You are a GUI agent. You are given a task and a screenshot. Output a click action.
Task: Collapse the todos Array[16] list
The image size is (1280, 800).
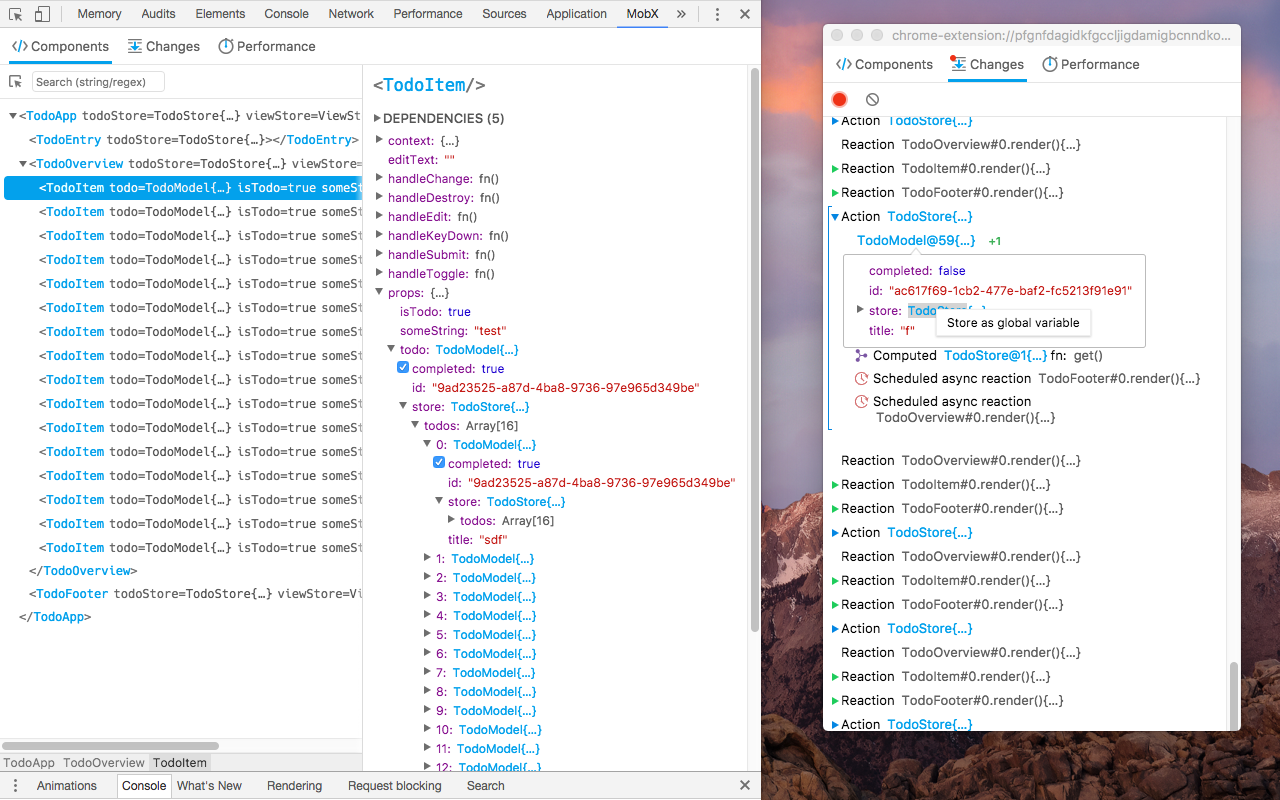coord(414,425)
